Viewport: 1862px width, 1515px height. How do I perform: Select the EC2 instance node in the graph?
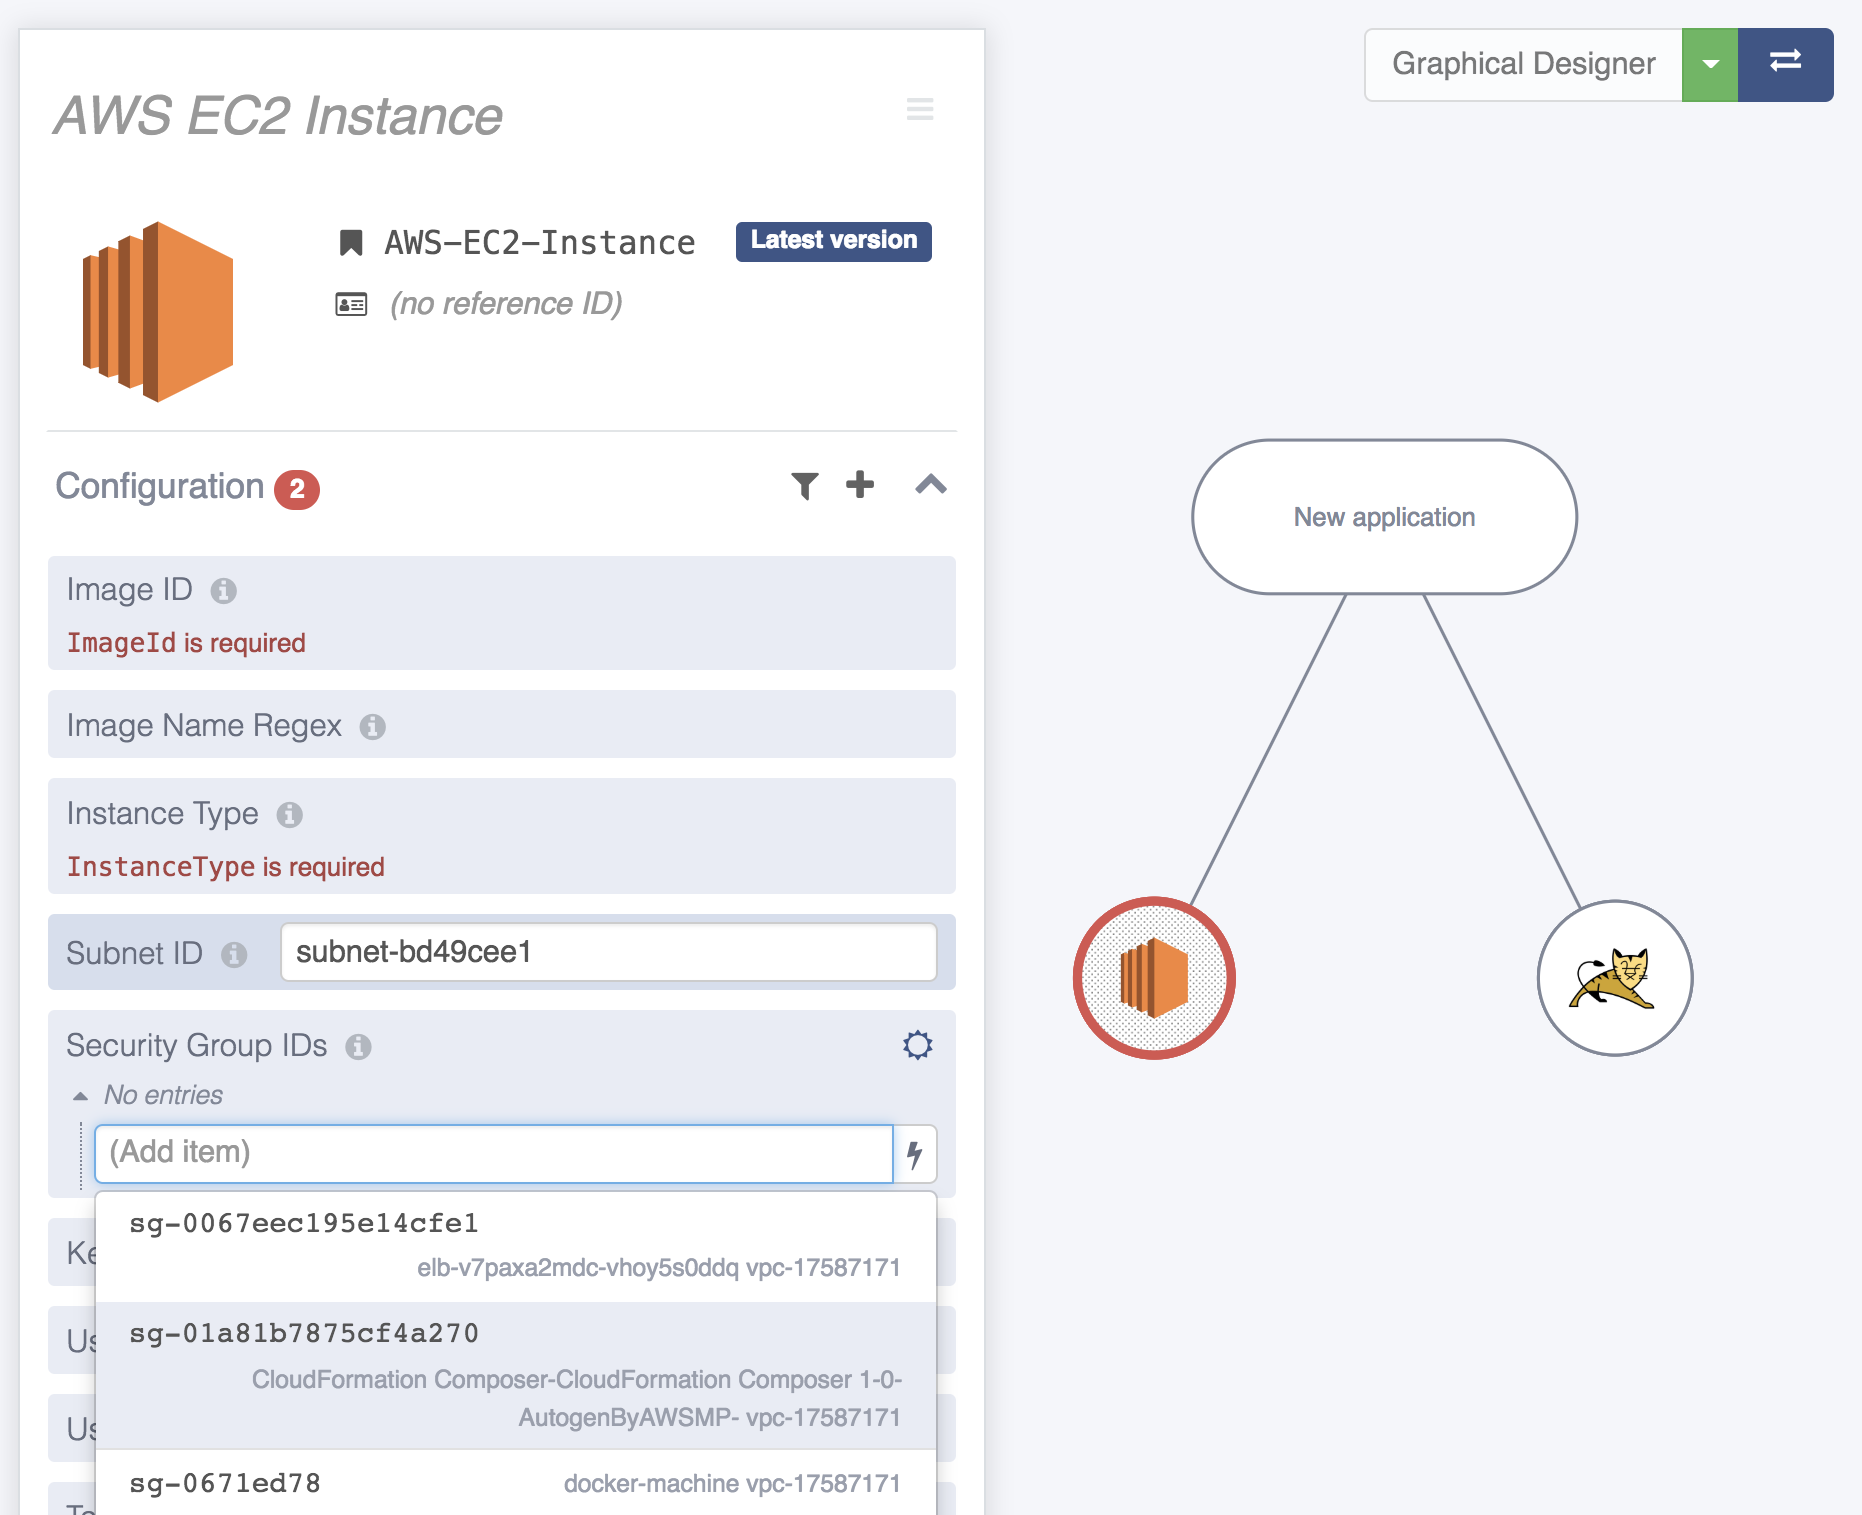coord(1154,978)
